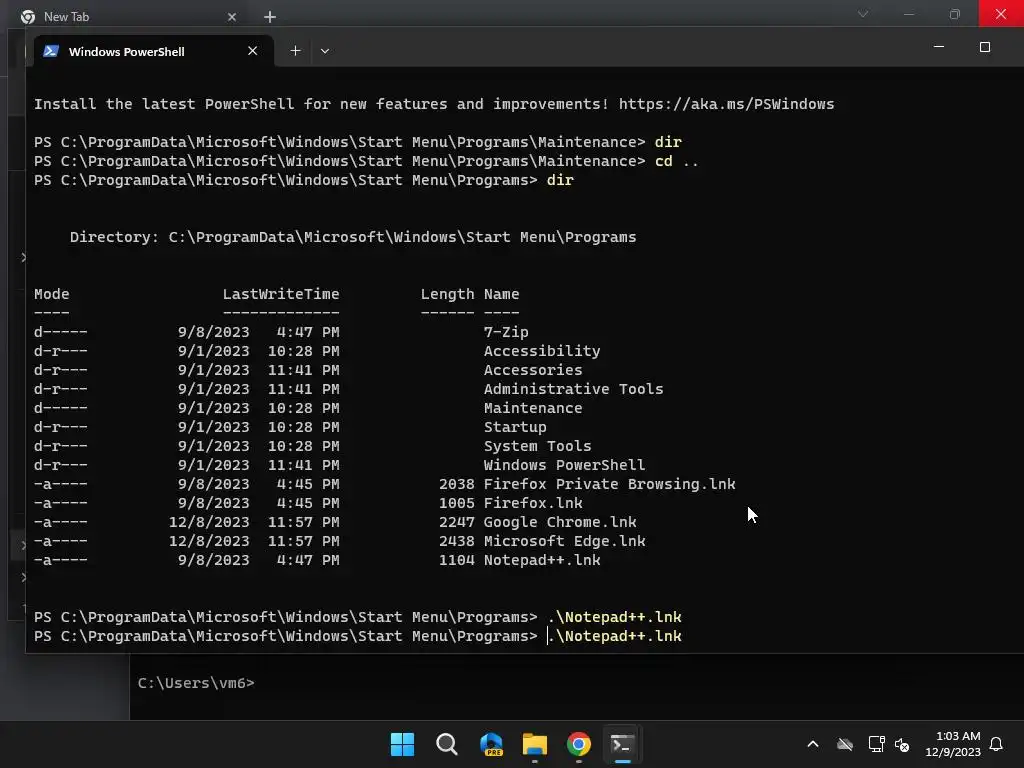This screenshot has height=768, width=1024.
Task: Click the Administrative Tools entry
Action: point(573,389)
